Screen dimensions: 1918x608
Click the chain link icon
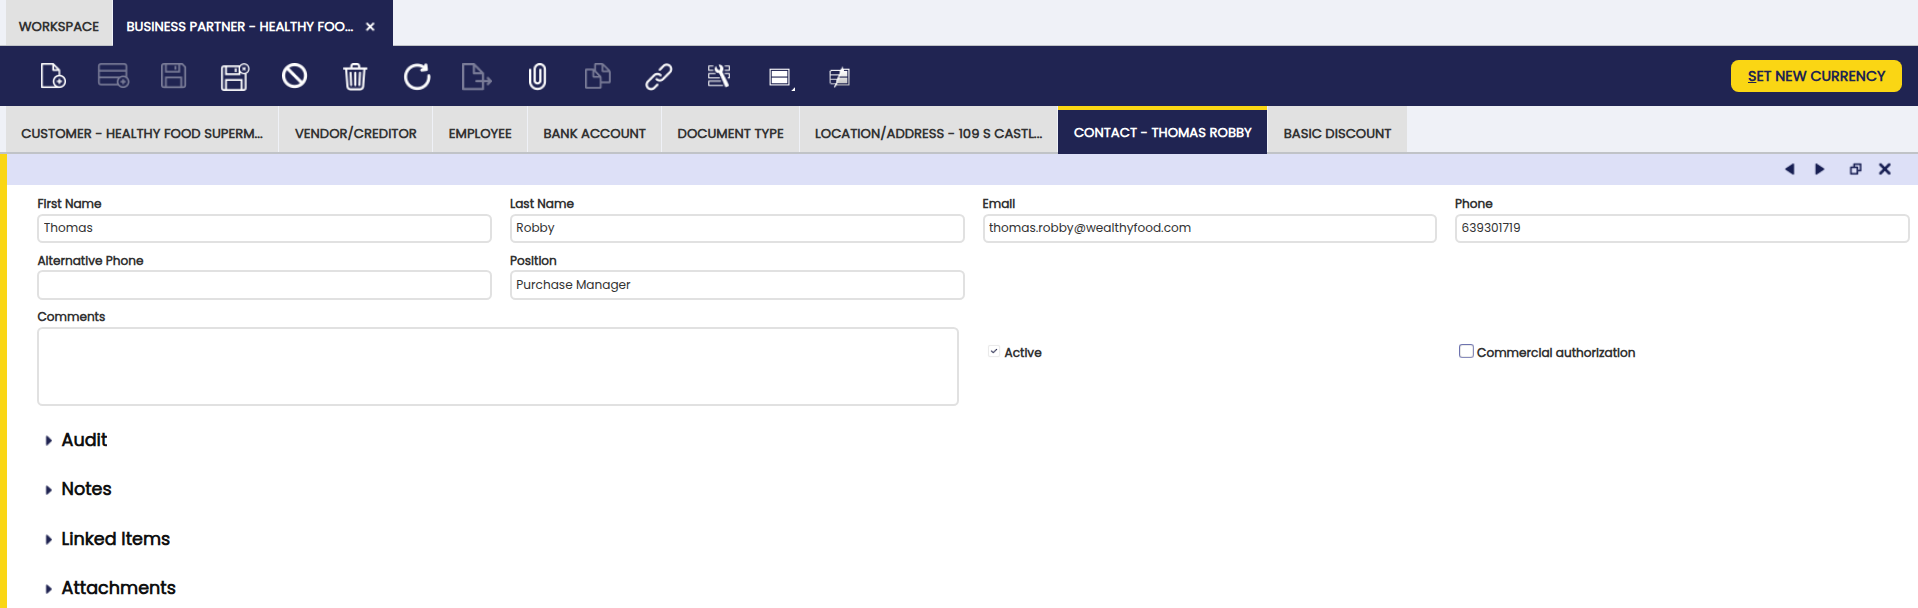pos(658,76)
